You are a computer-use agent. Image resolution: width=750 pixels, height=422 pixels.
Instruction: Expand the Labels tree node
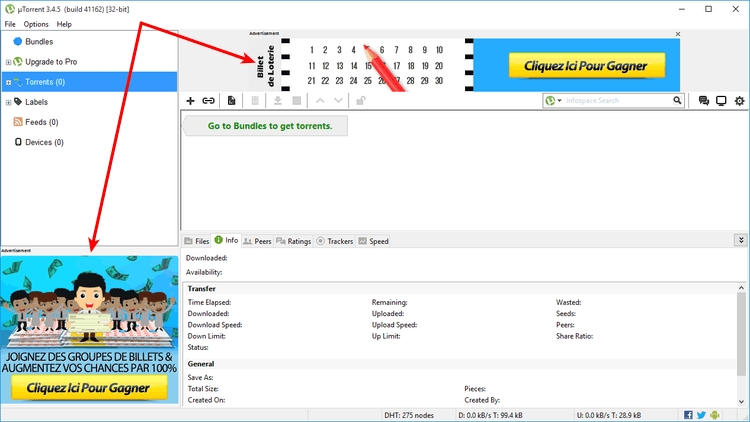click(x=8, y=102)
